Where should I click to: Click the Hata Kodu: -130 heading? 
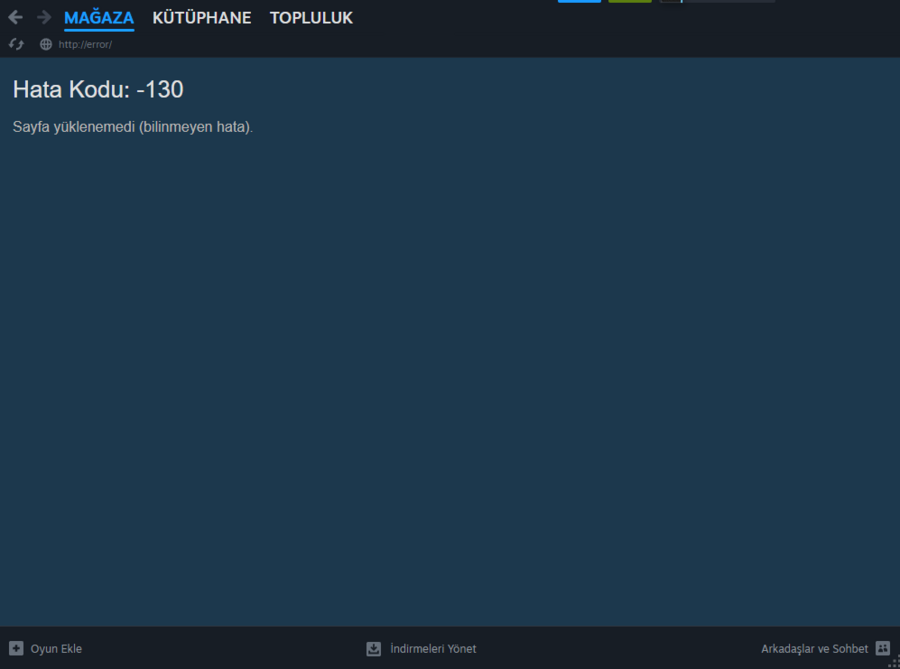pyautogui.click(x=98, y=90)
